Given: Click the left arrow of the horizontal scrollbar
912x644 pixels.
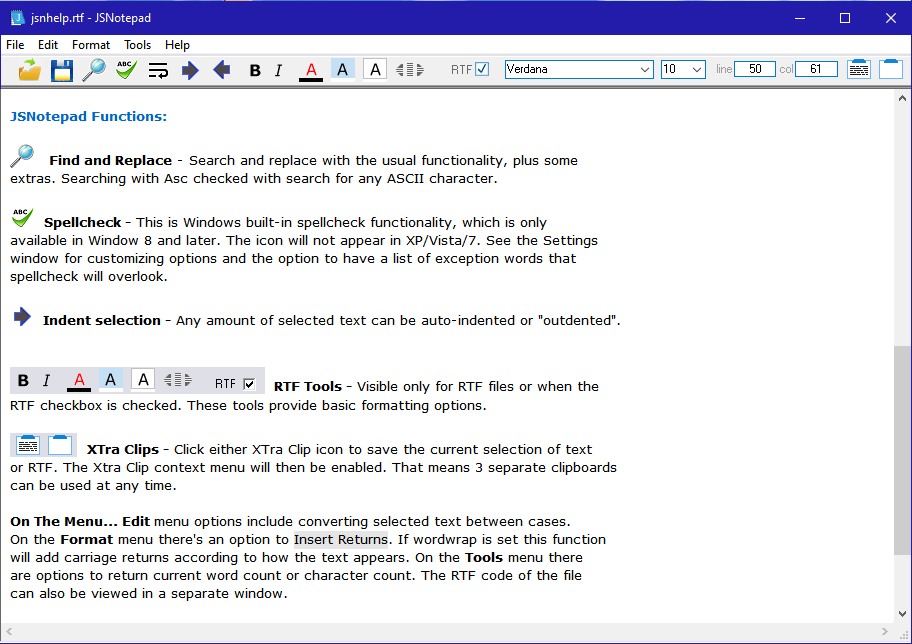Looking at the screenshot, I should click(x=9, y=631).
